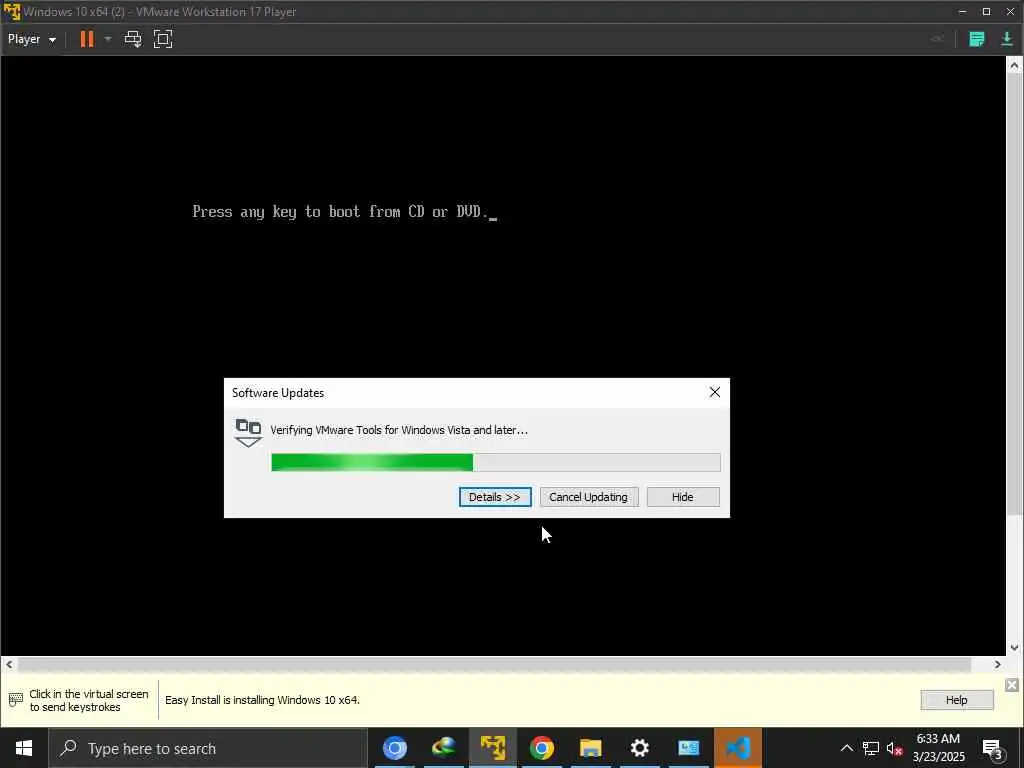Click the Cancel Updating button

[x=588, y=497]
